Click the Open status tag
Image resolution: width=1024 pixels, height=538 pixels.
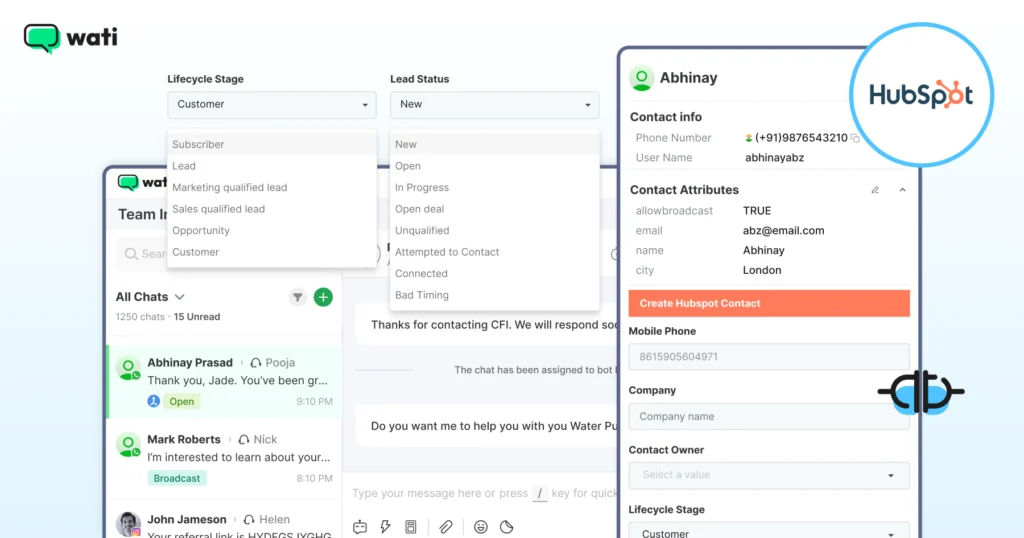[x=182, y=402]
